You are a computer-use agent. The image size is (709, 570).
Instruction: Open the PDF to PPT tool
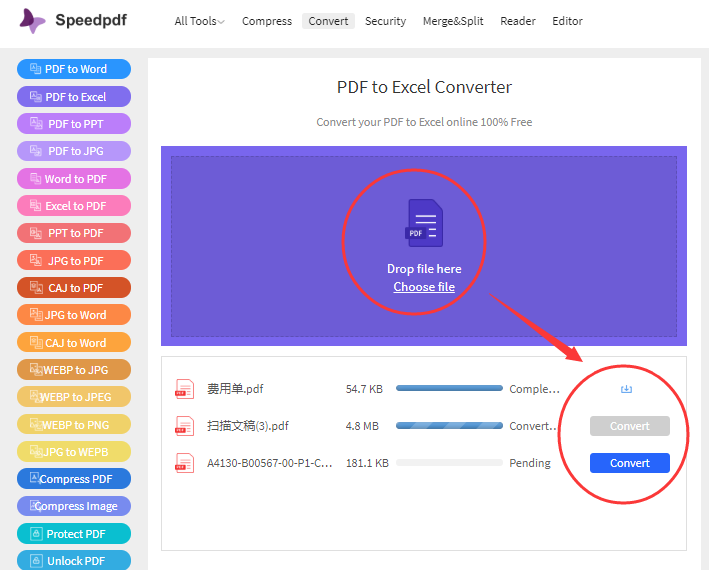coord(74,124)
